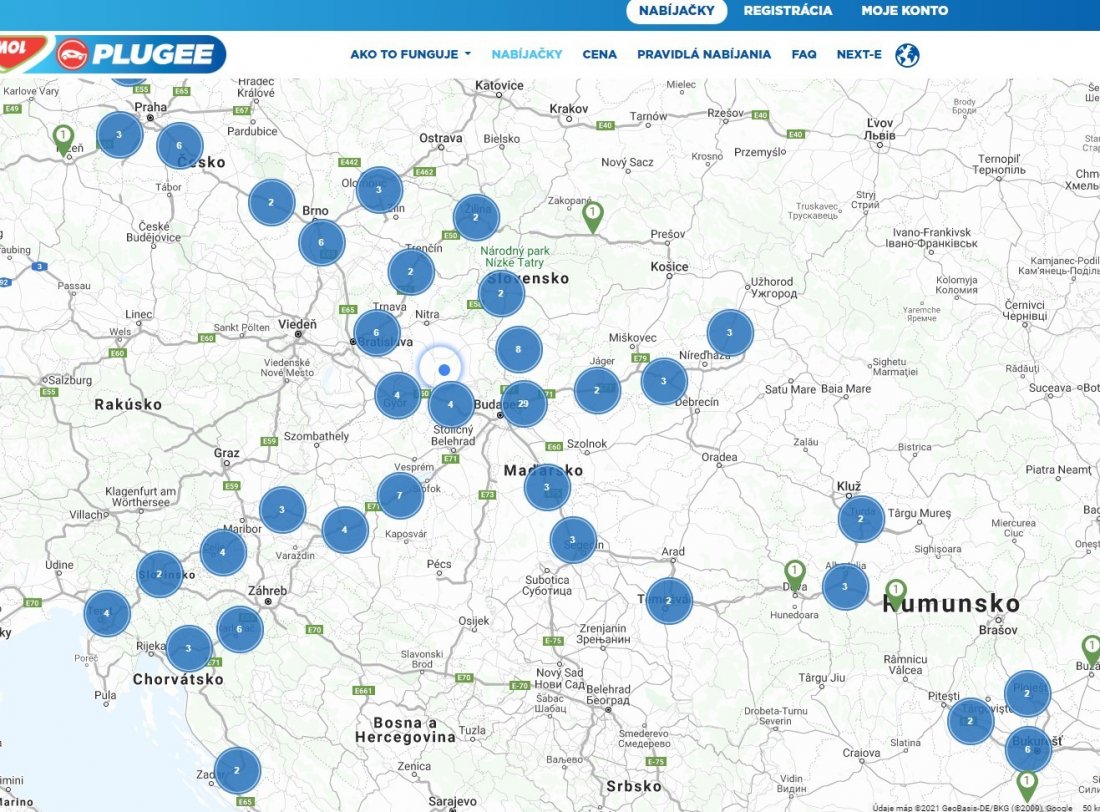Click the 6-charger cluster at Bucharest
The height and width of the screenshot is (812, 1100).
point(1028,749)
